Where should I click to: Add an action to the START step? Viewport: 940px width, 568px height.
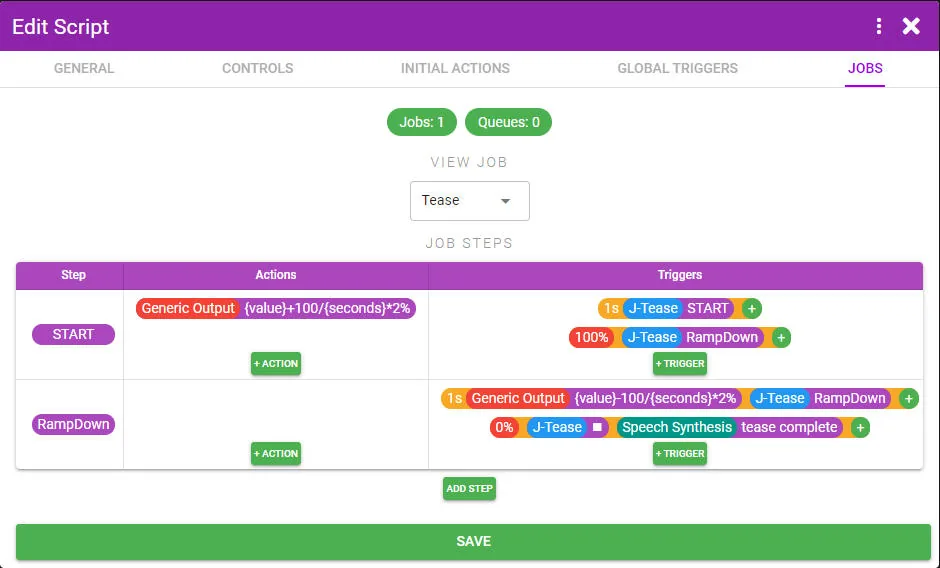(x=276, y=363)
